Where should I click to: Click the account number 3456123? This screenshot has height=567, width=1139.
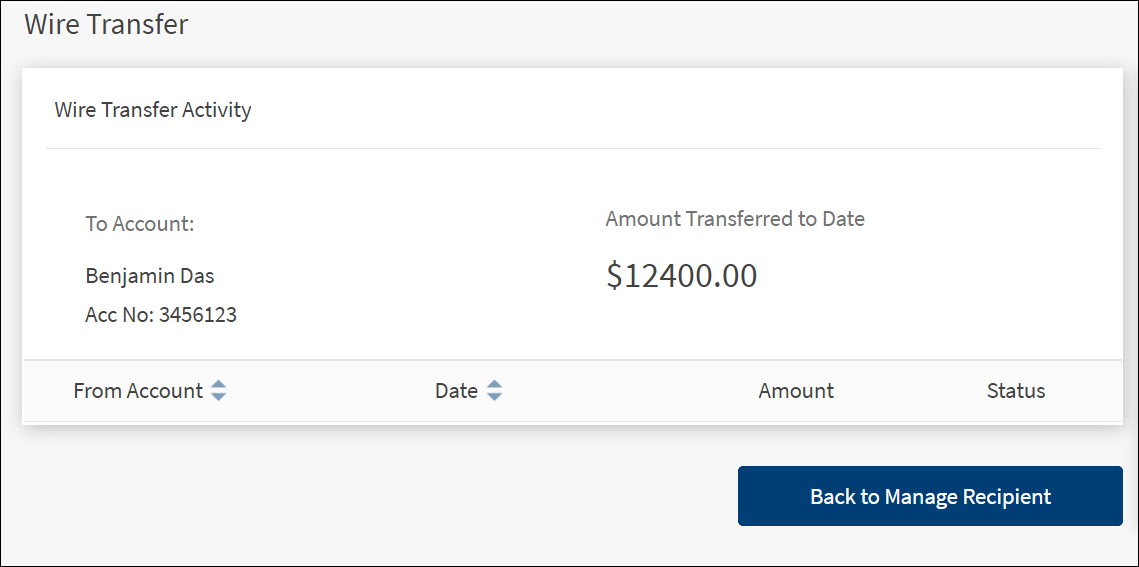click(x=198, y=315)
